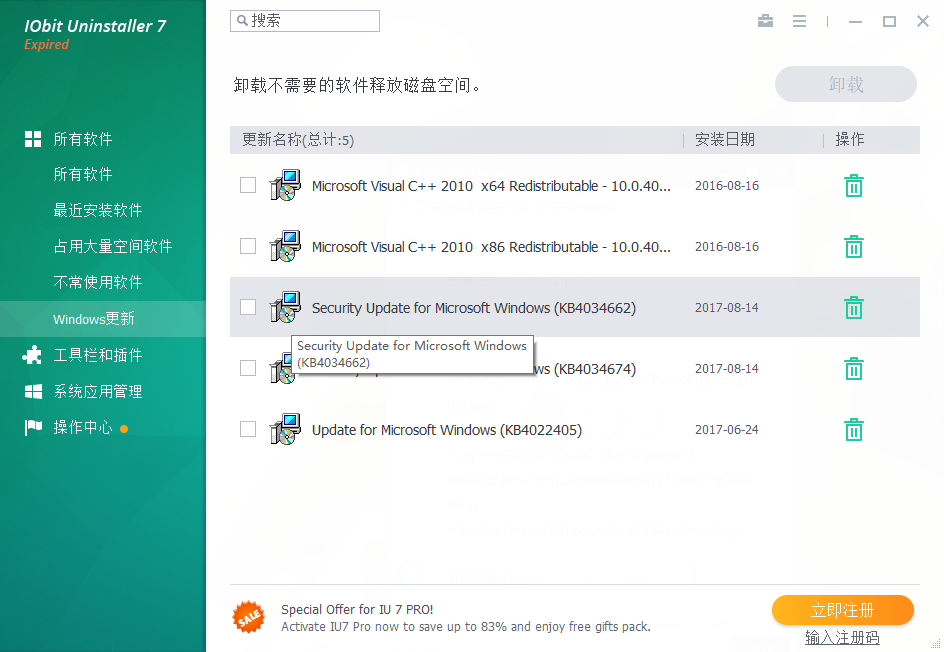Viewport: 944px width, 652px height.
Task: Select Microsoft Visual C++ 2010 x86 Redistributable name
Action: click(491, 247)
